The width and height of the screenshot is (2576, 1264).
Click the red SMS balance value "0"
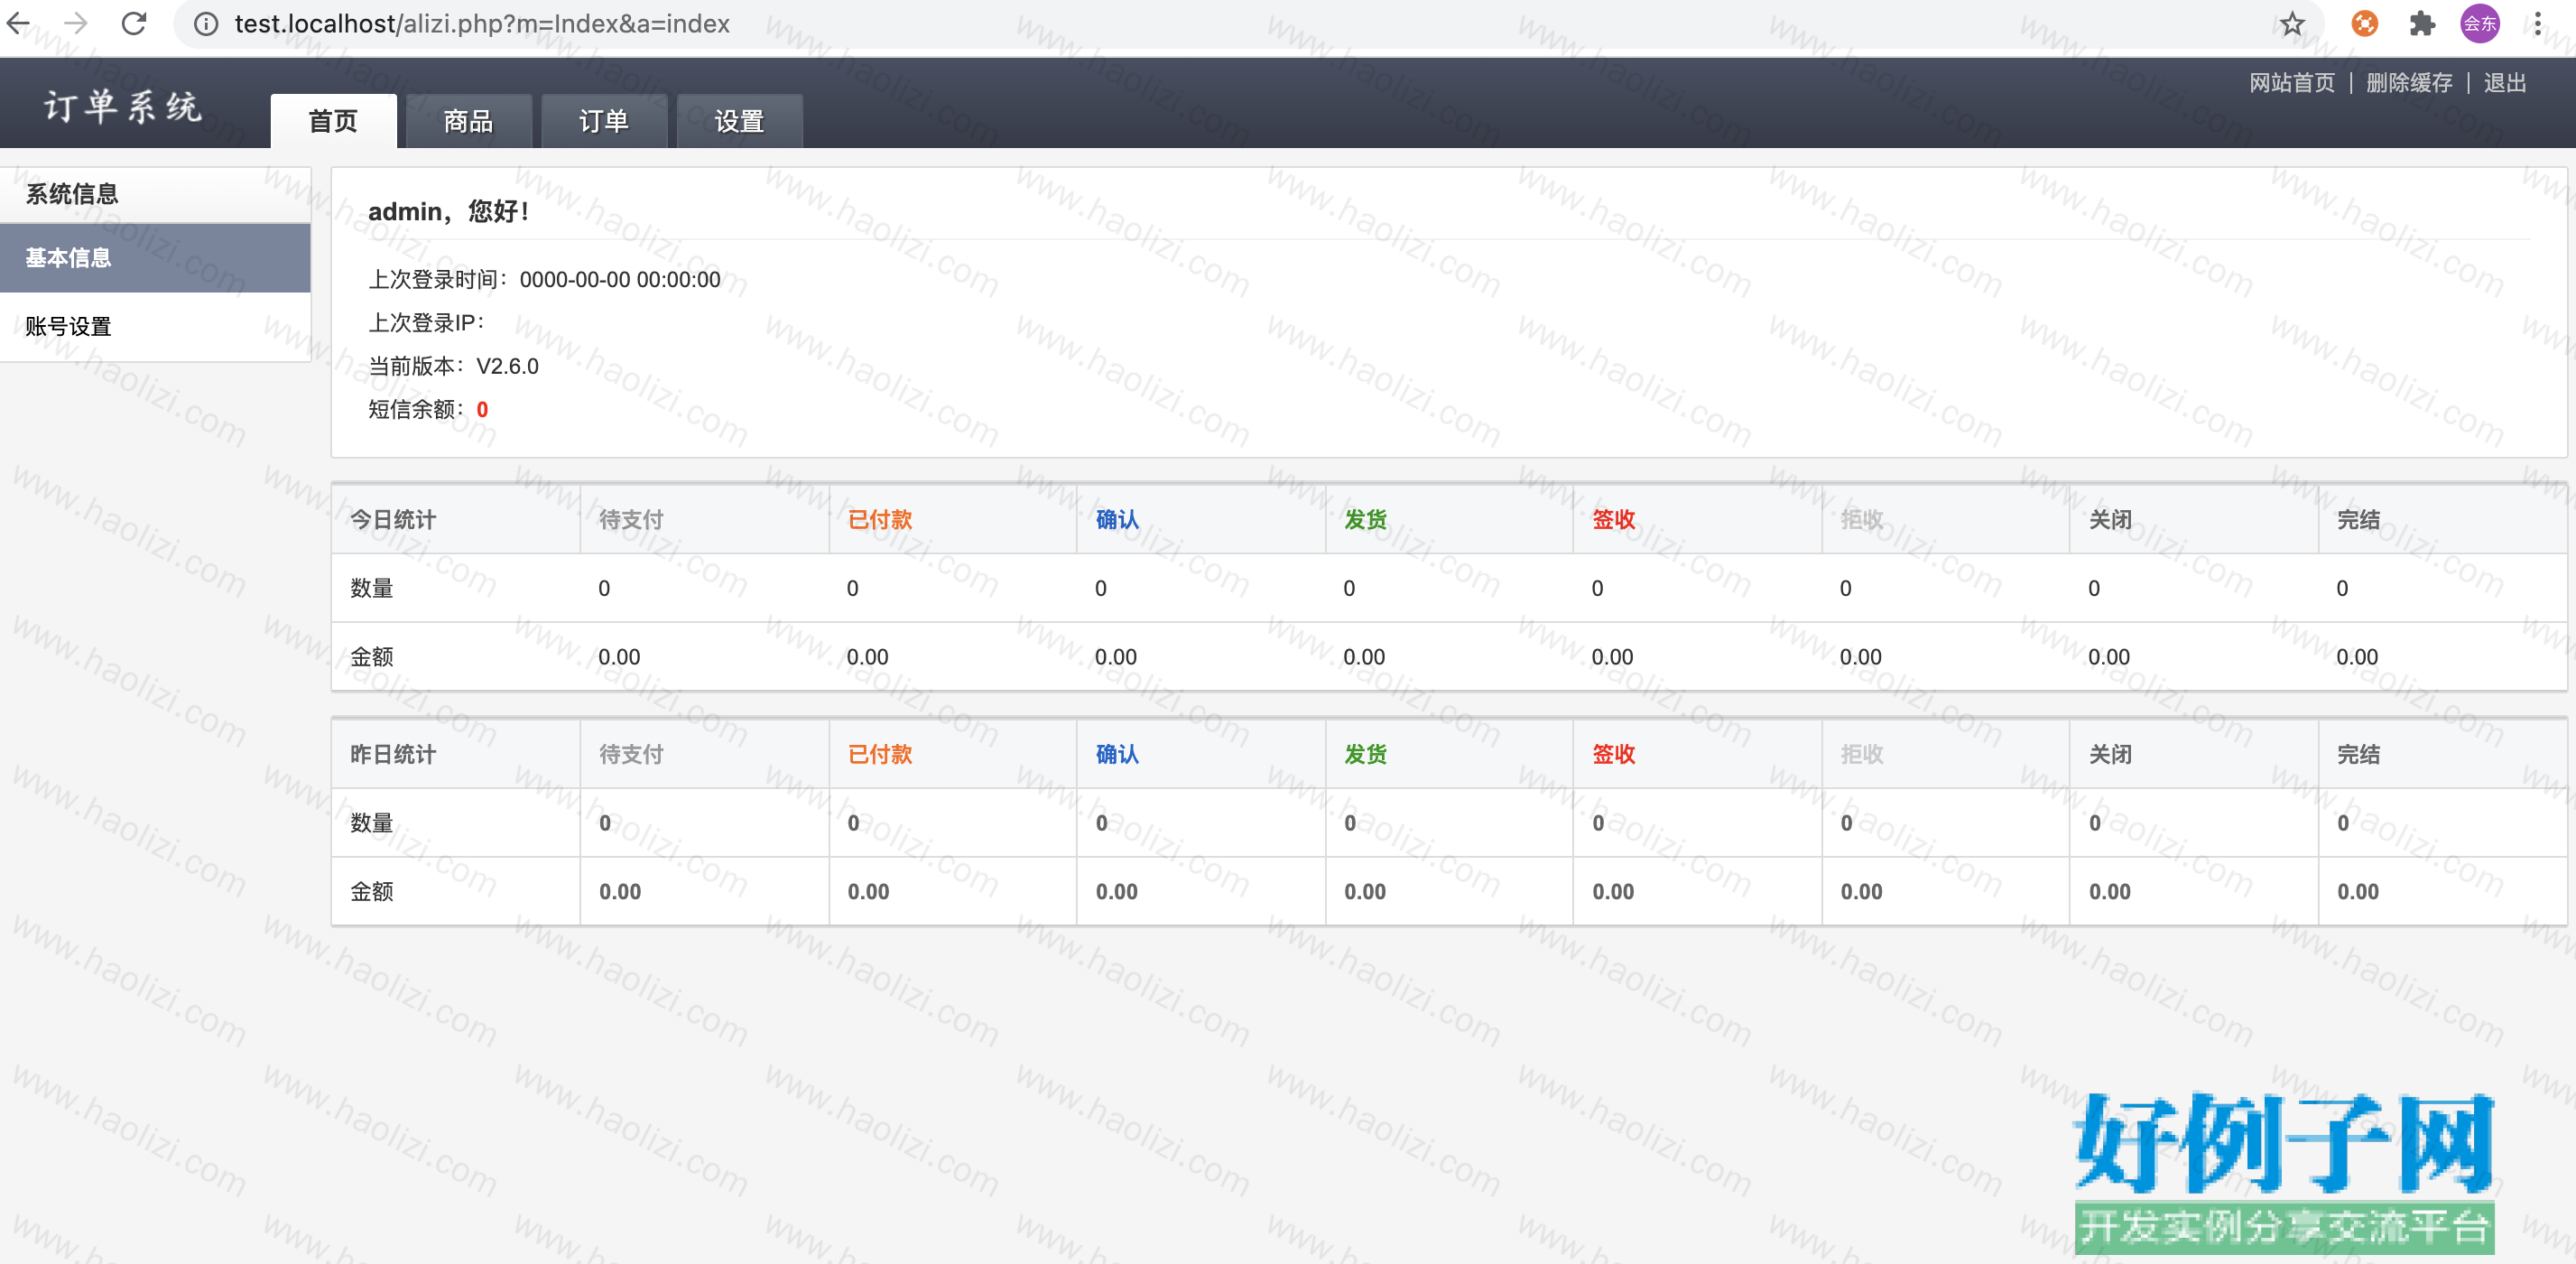coord(483,409)
